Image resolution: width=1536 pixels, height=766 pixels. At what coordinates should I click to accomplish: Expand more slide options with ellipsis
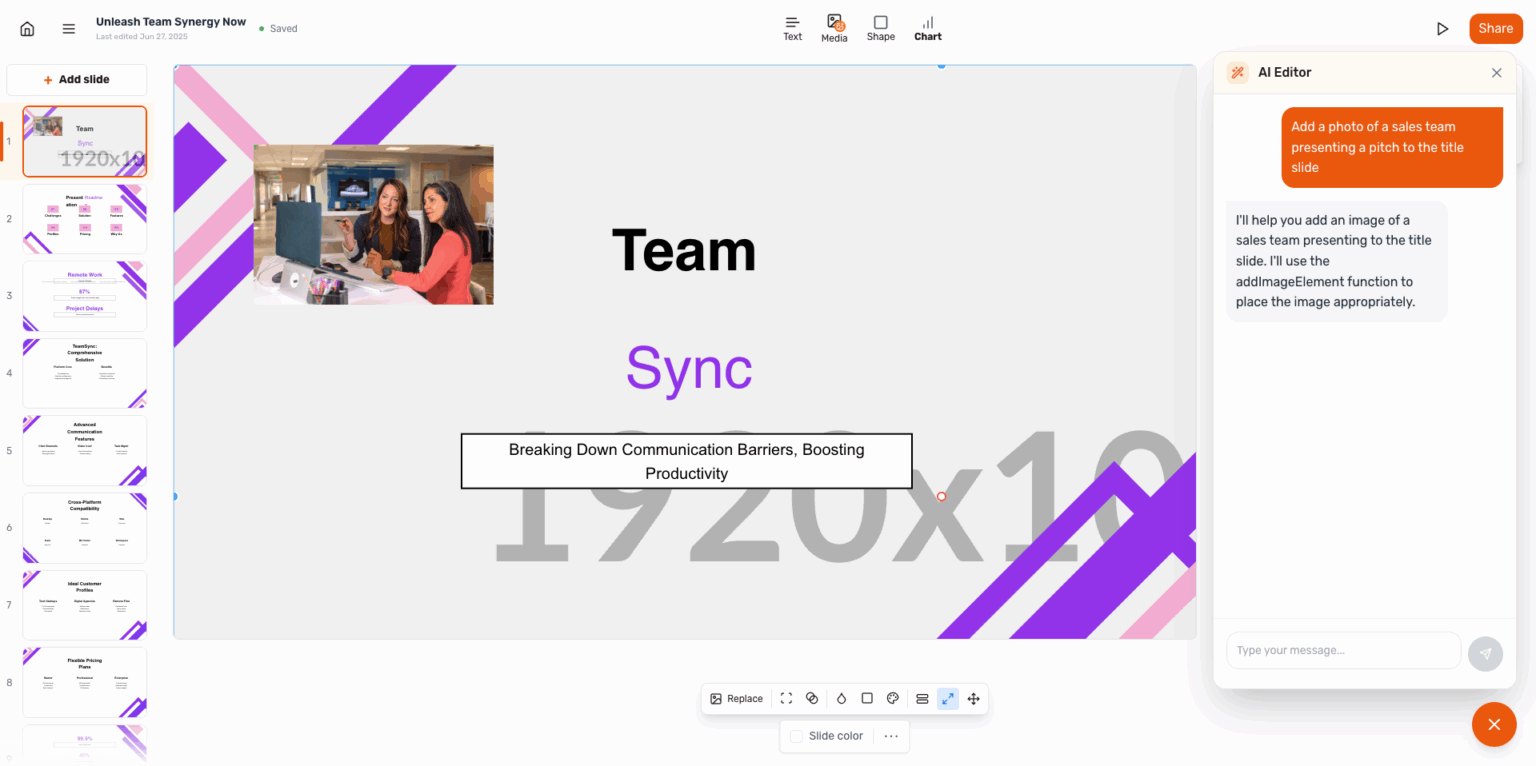(889, 735)
